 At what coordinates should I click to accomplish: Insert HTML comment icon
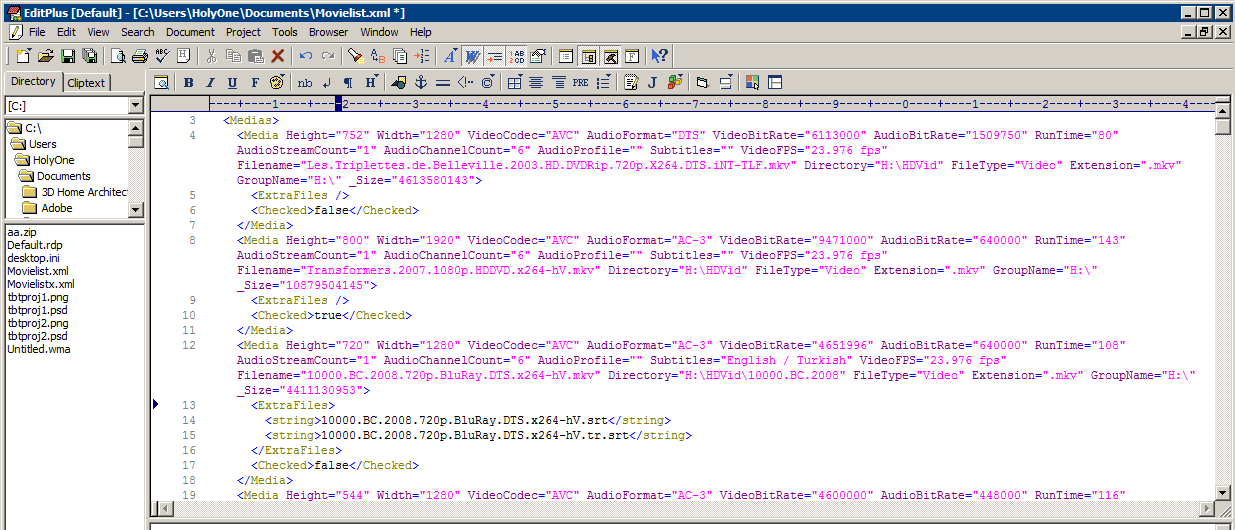465,82
